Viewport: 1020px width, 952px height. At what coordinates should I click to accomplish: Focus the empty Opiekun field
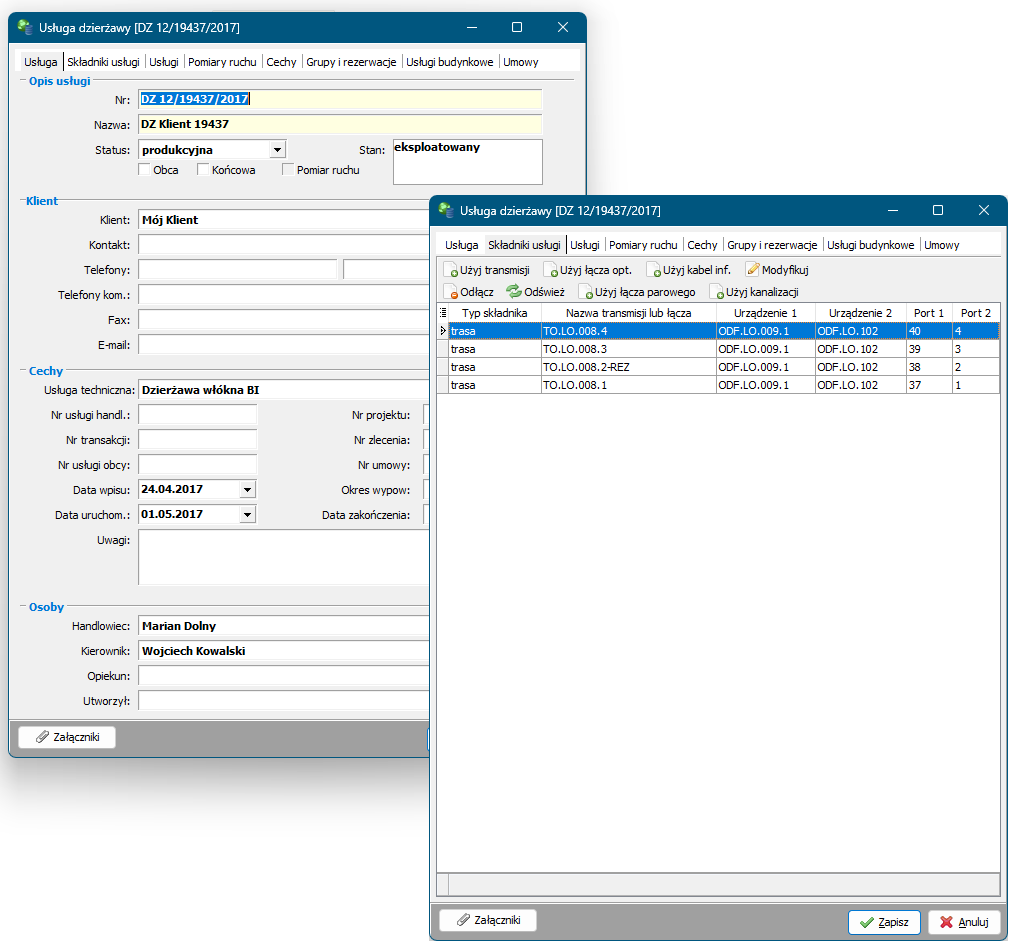284,676
